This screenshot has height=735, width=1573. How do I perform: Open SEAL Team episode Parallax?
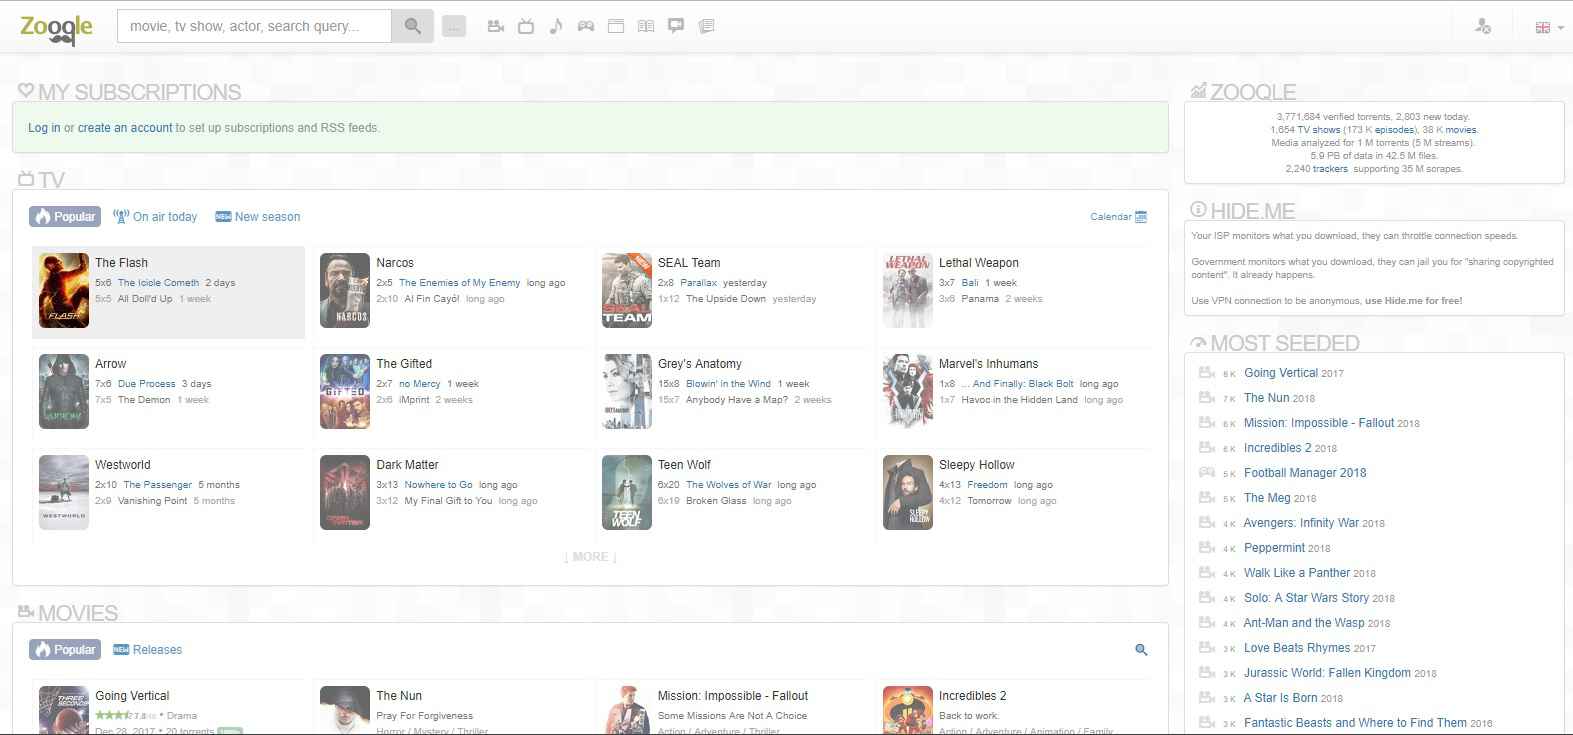click(x=699, y=283)
